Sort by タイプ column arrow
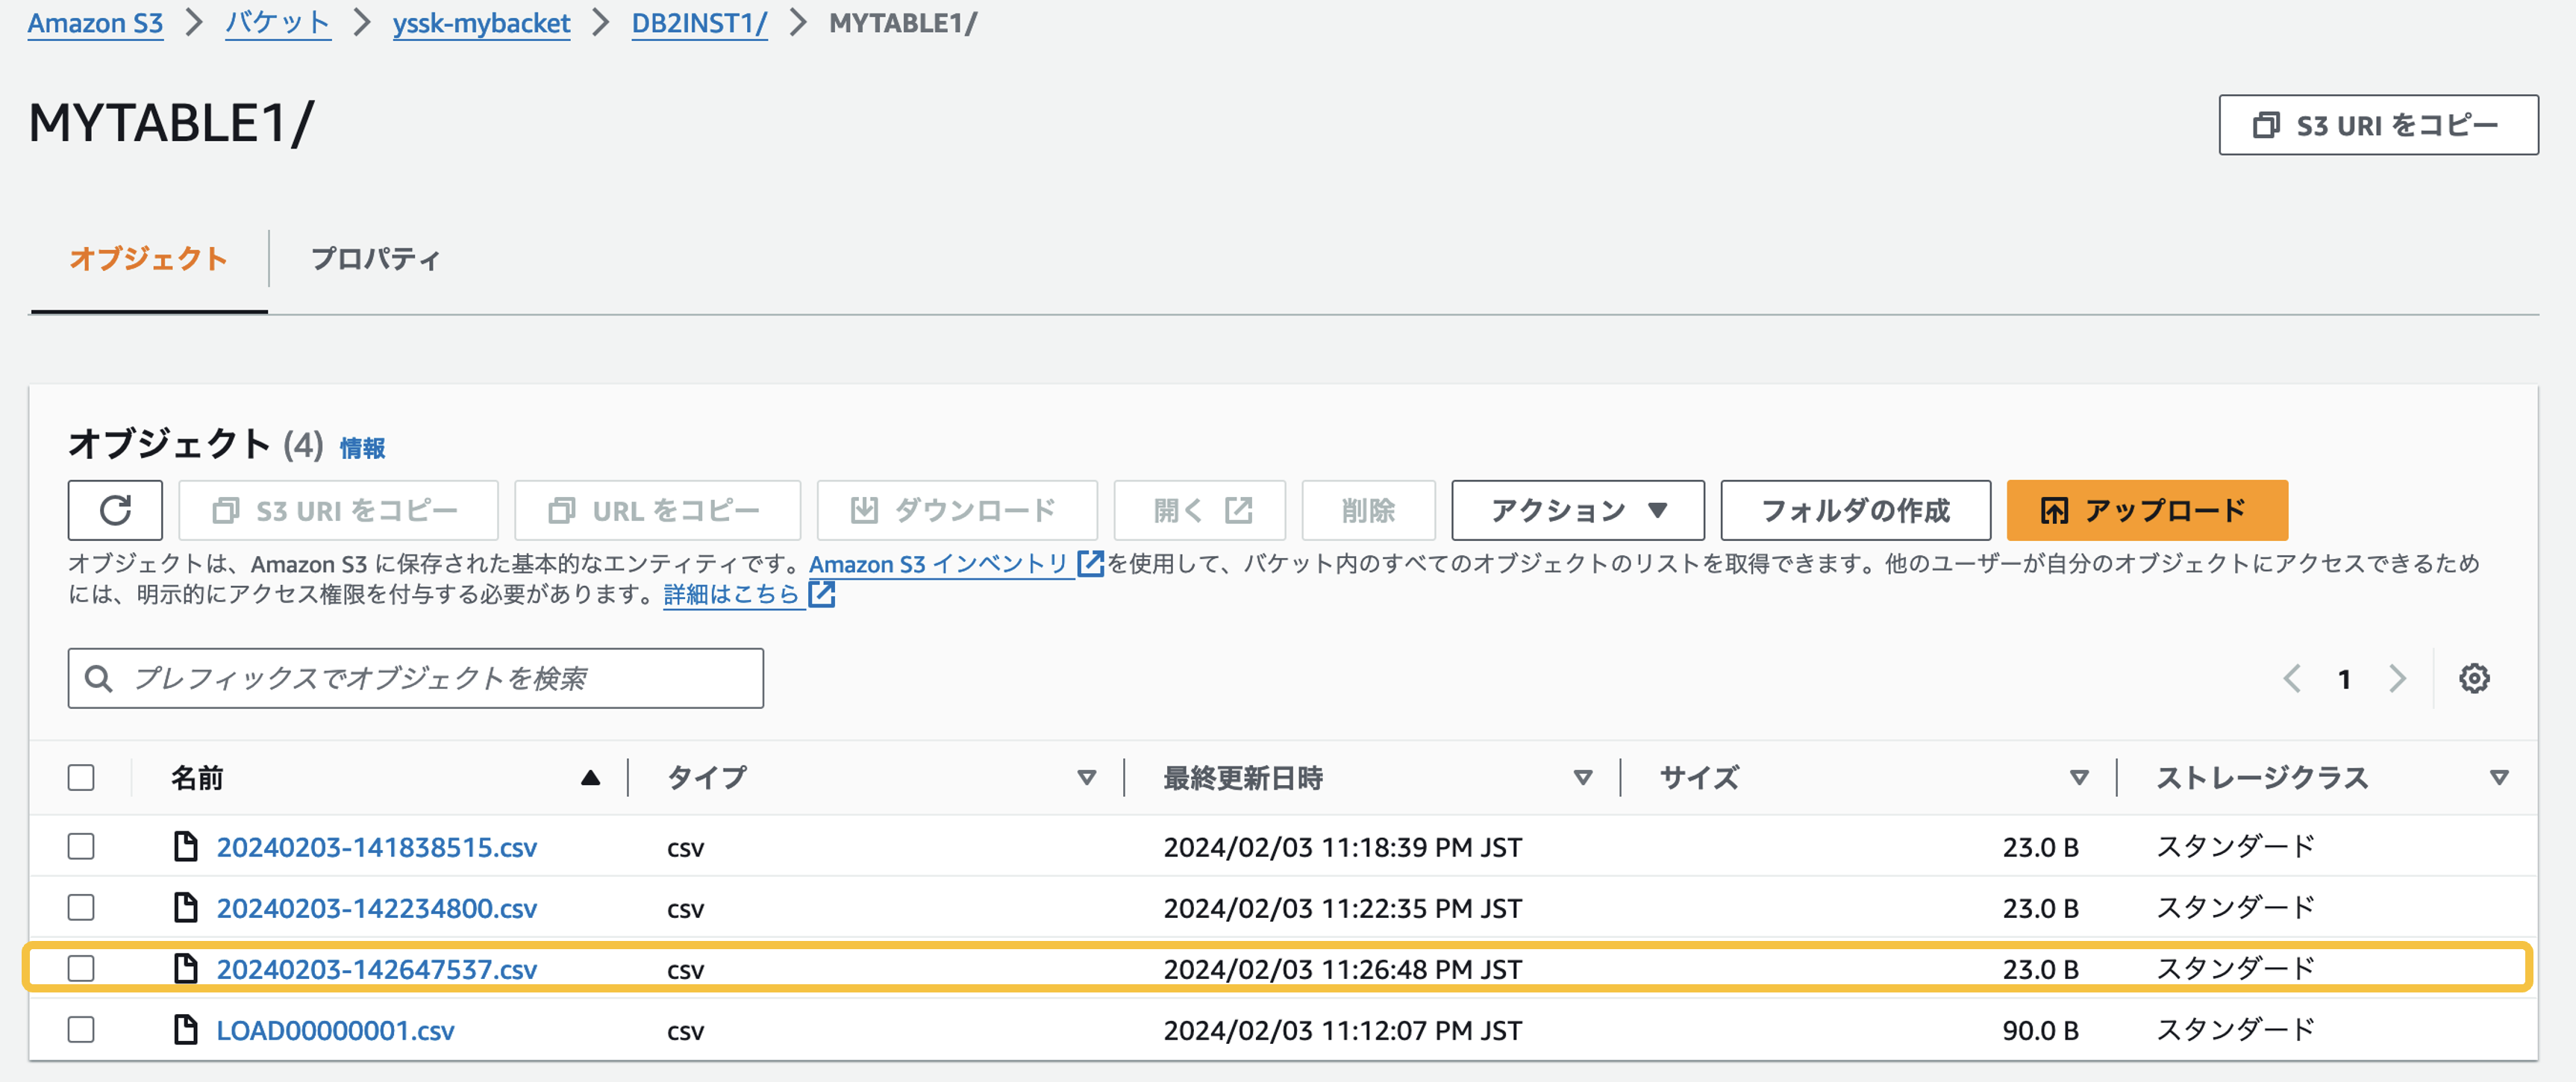This screenshot has width=2576, height=1082. pos(1086,778)
